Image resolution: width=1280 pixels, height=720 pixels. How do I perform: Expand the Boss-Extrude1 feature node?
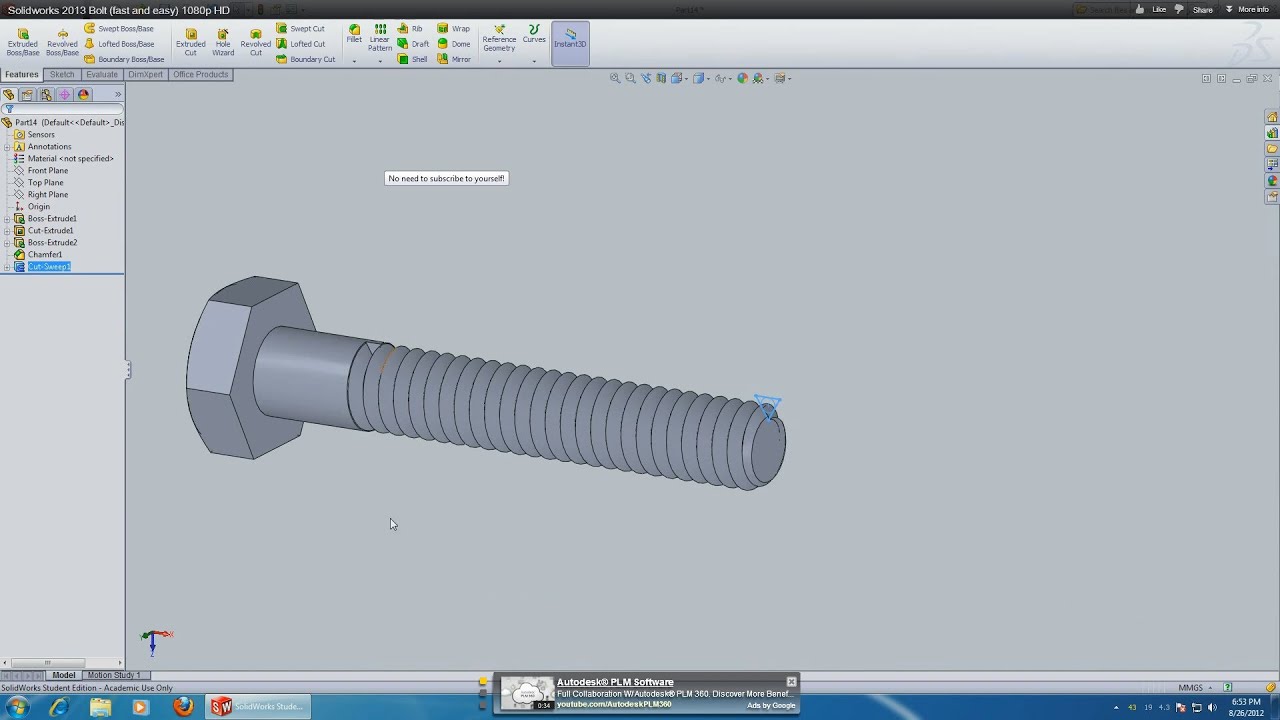[x=7, y=219]
